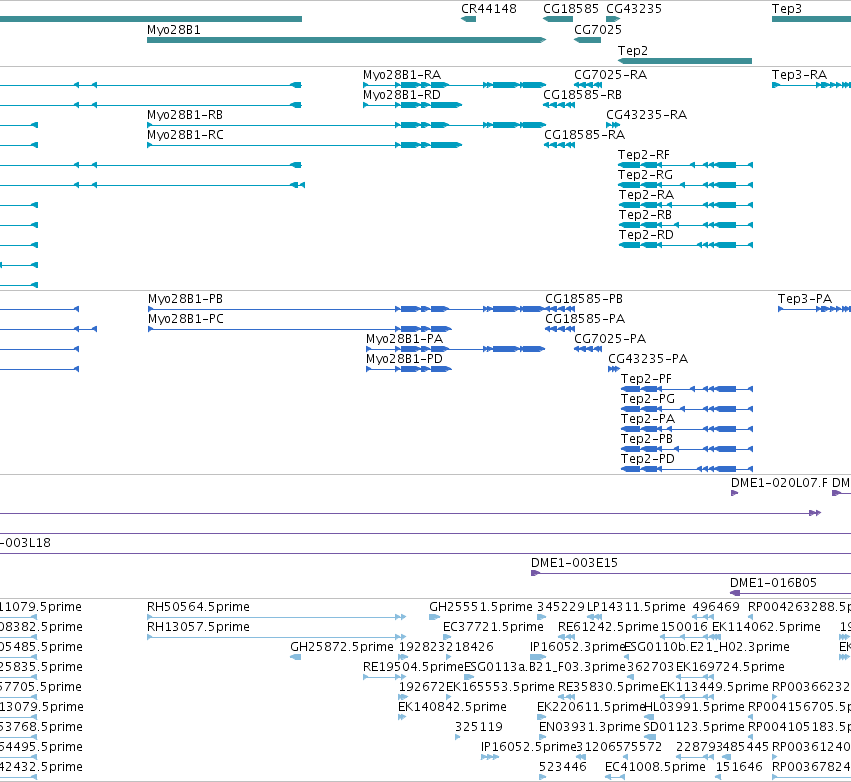Select clone DME1-016B05

790,593
